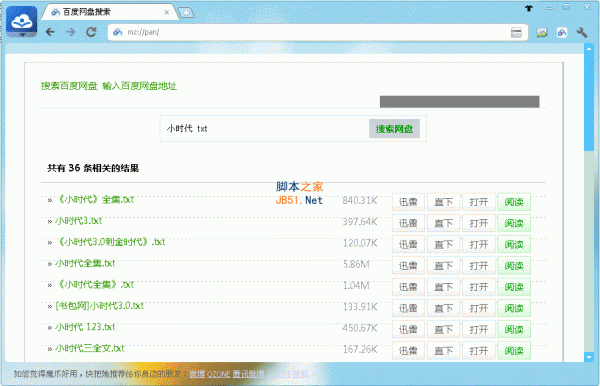Click 阅读 in the 小时代 123.txt row

514,329
